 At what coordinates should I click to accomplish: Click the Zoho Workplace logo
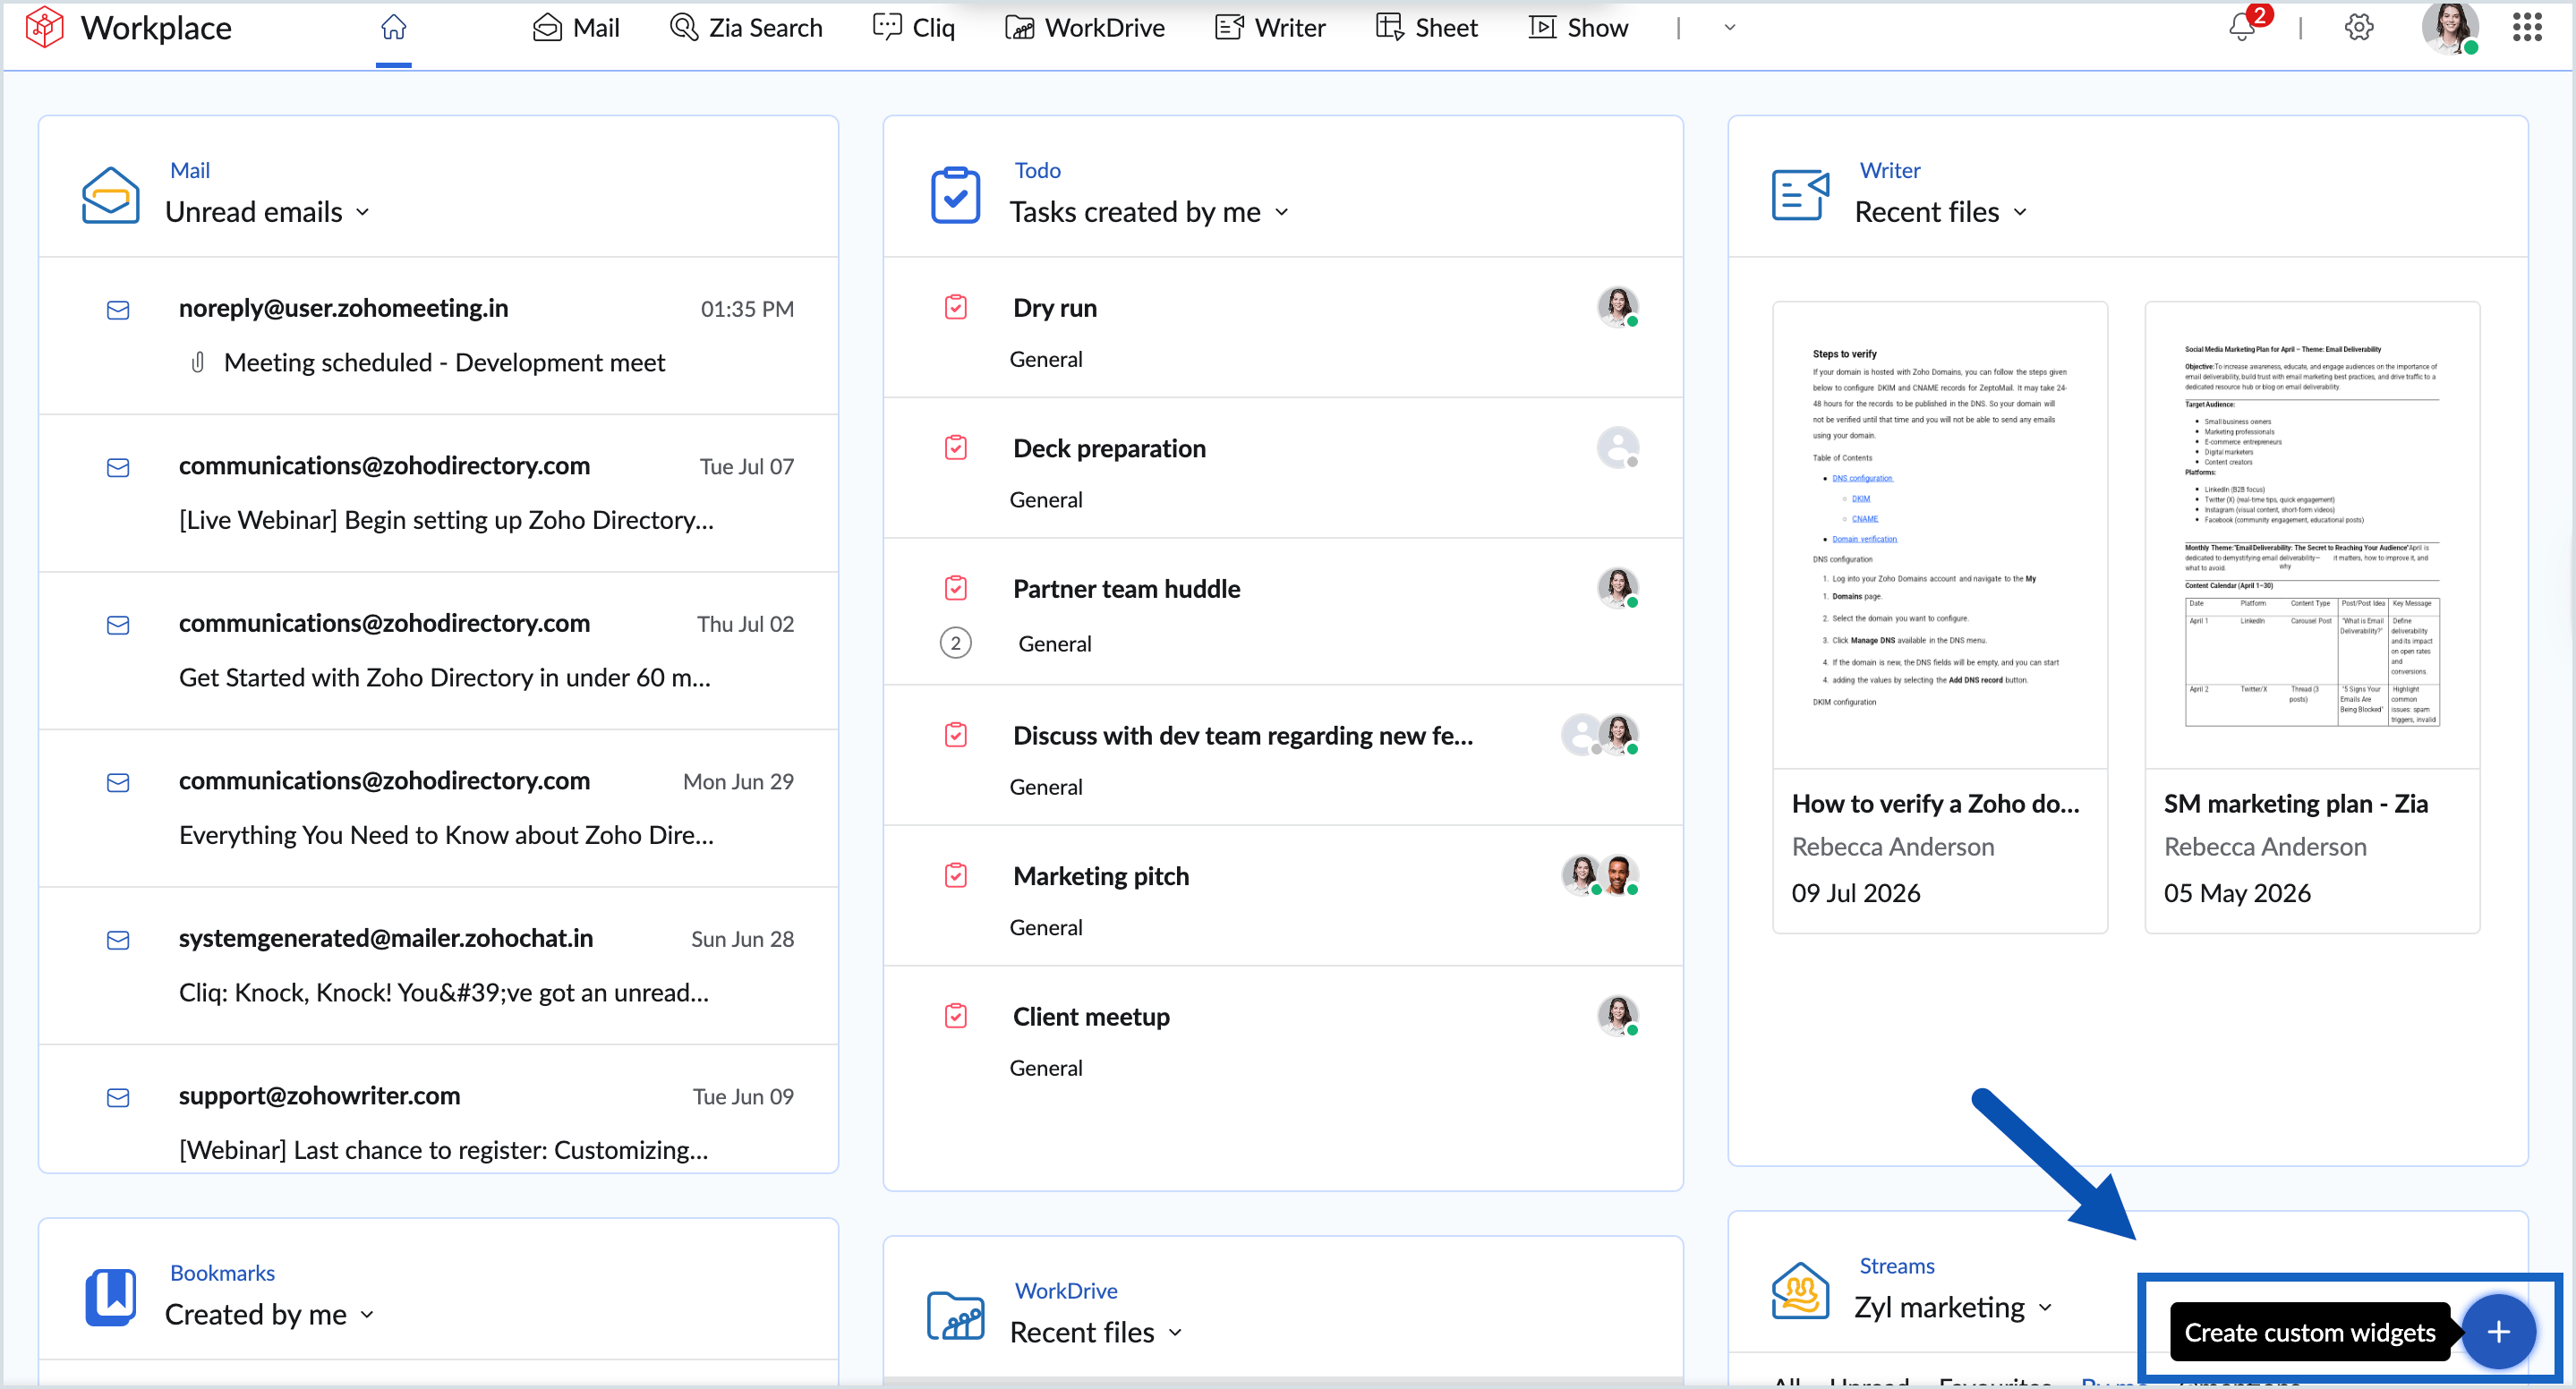44,28
